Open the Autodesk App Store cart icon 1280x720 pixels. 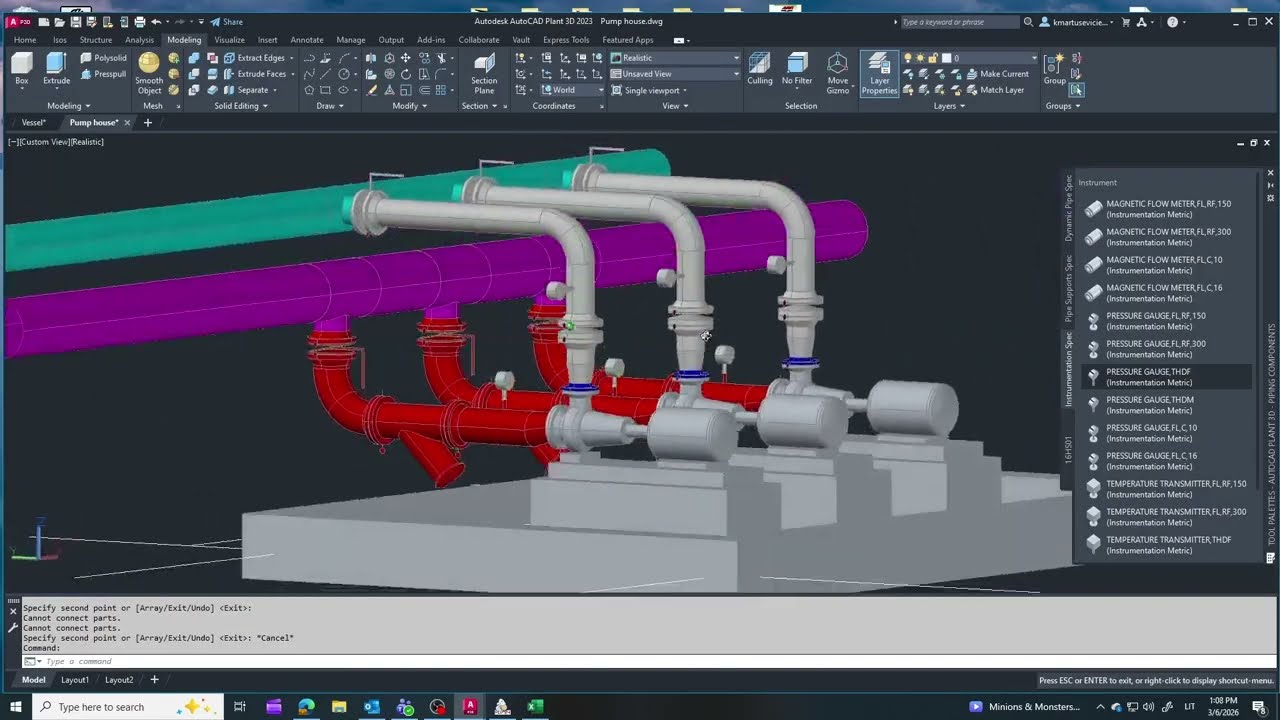pos(1126,22)
